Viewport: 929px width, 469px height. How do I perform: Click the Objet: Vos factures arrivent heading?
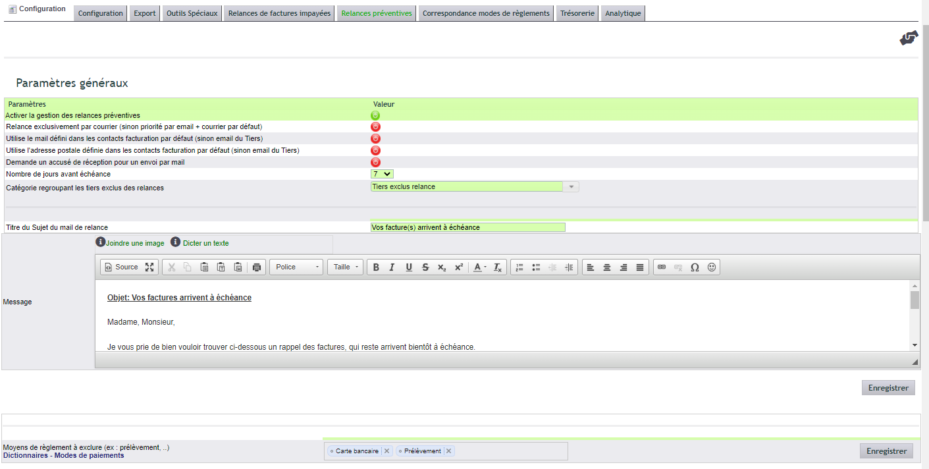click(x=179, y=297)
